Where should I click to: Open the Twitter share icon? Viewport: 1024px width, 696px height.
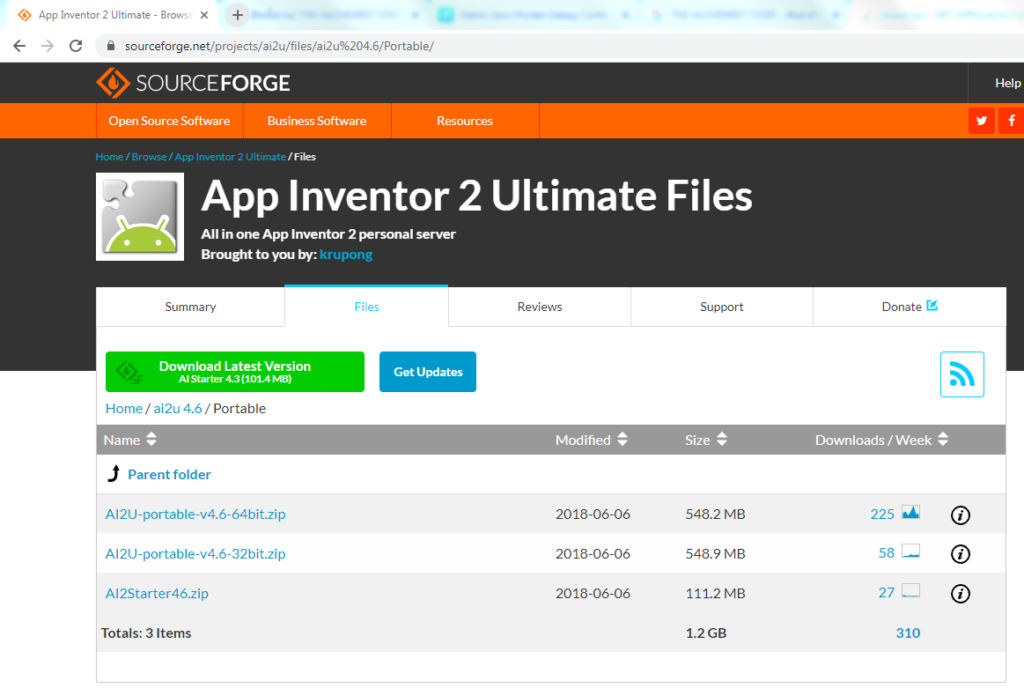tap(981, 121)
